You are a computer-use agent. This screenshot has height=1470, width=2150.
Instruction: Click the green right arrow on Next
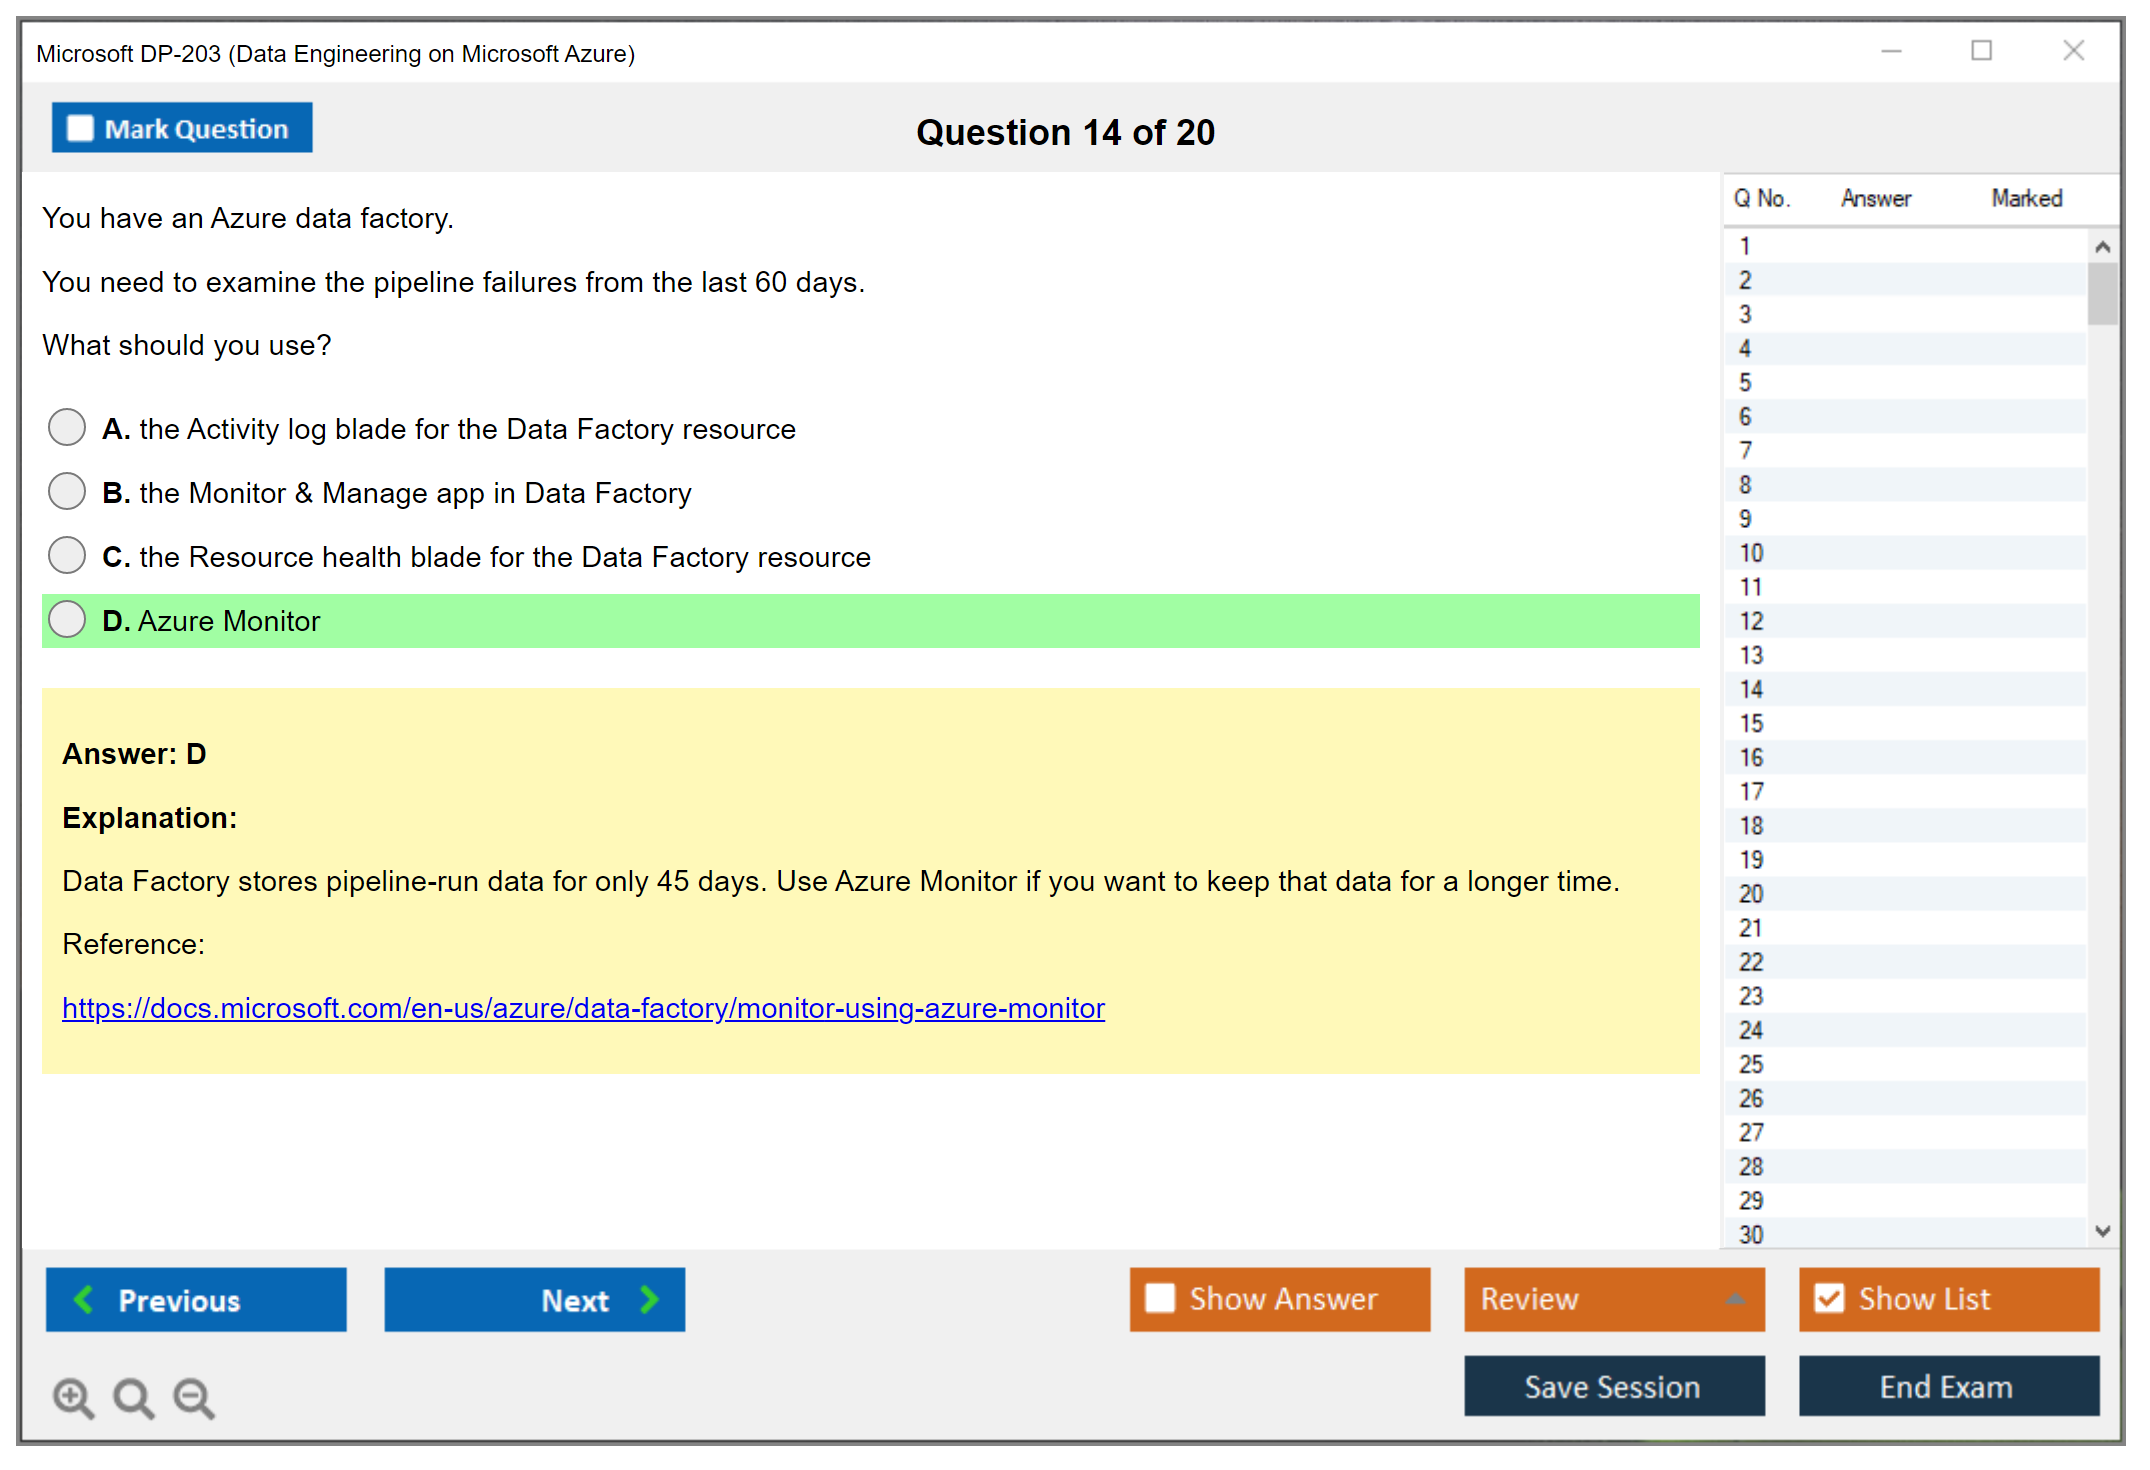point(649,1299)
